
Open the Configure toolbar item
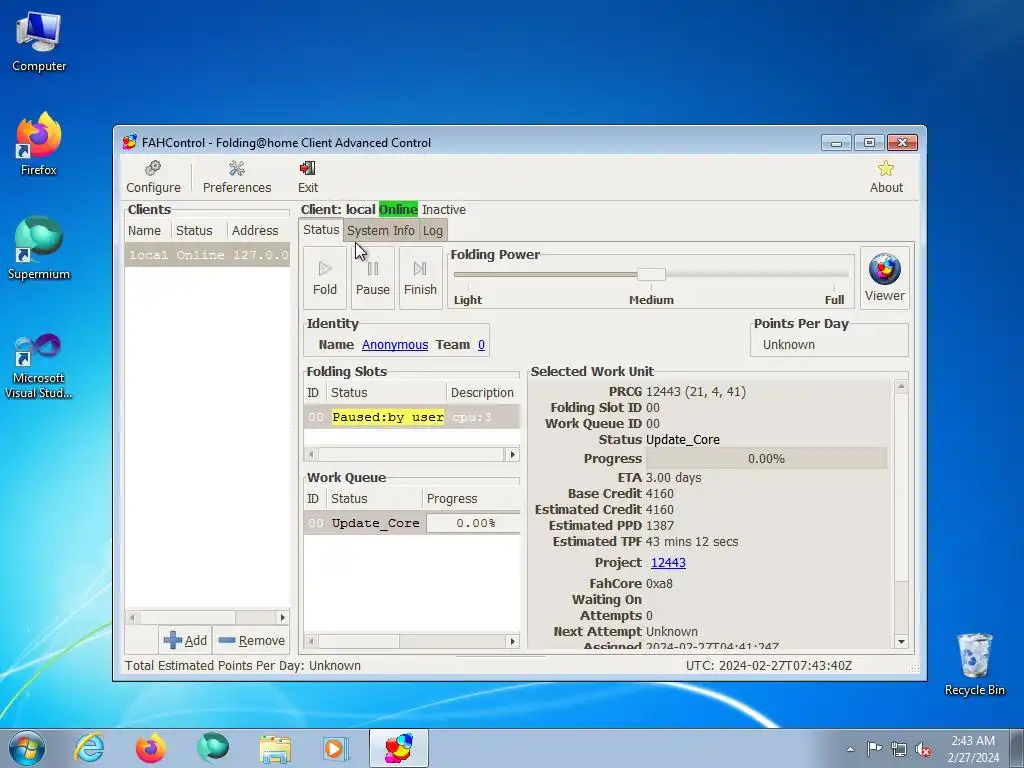(x=153, y=177)
